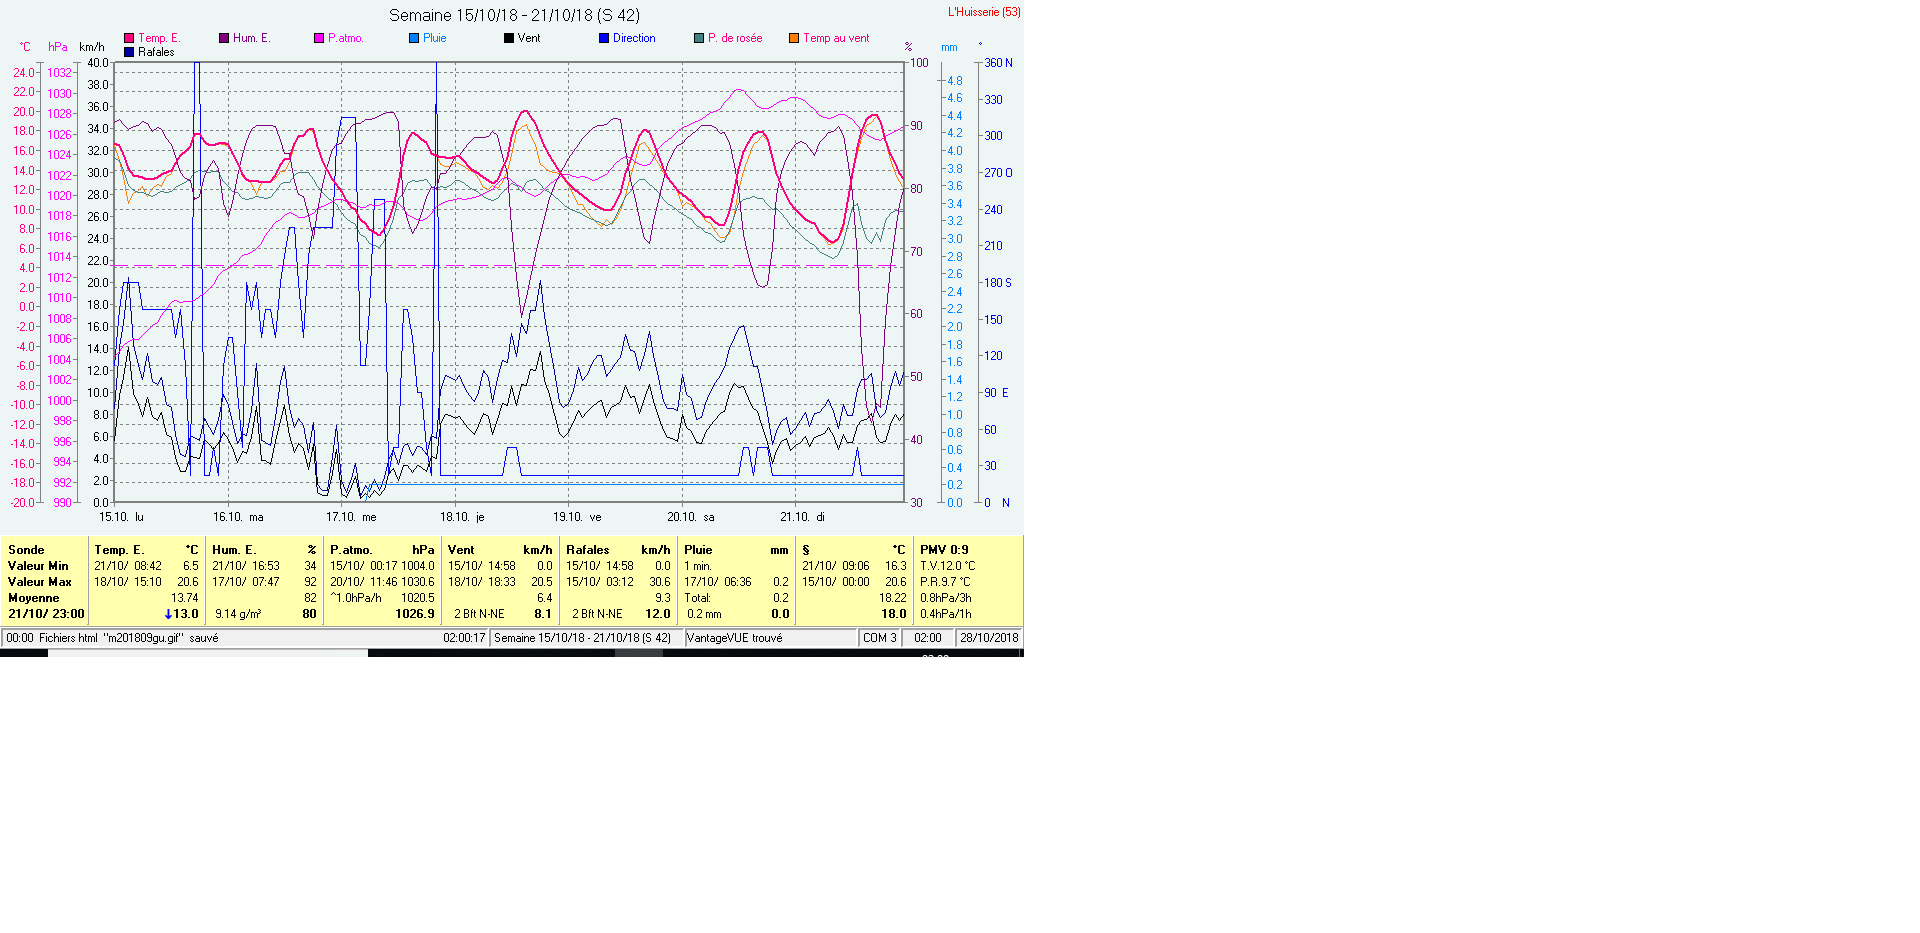Select the 'P. de rosée' legend label
Image resolution: width=1920 pixels, height=933 pixels.
tap(735, 38)
